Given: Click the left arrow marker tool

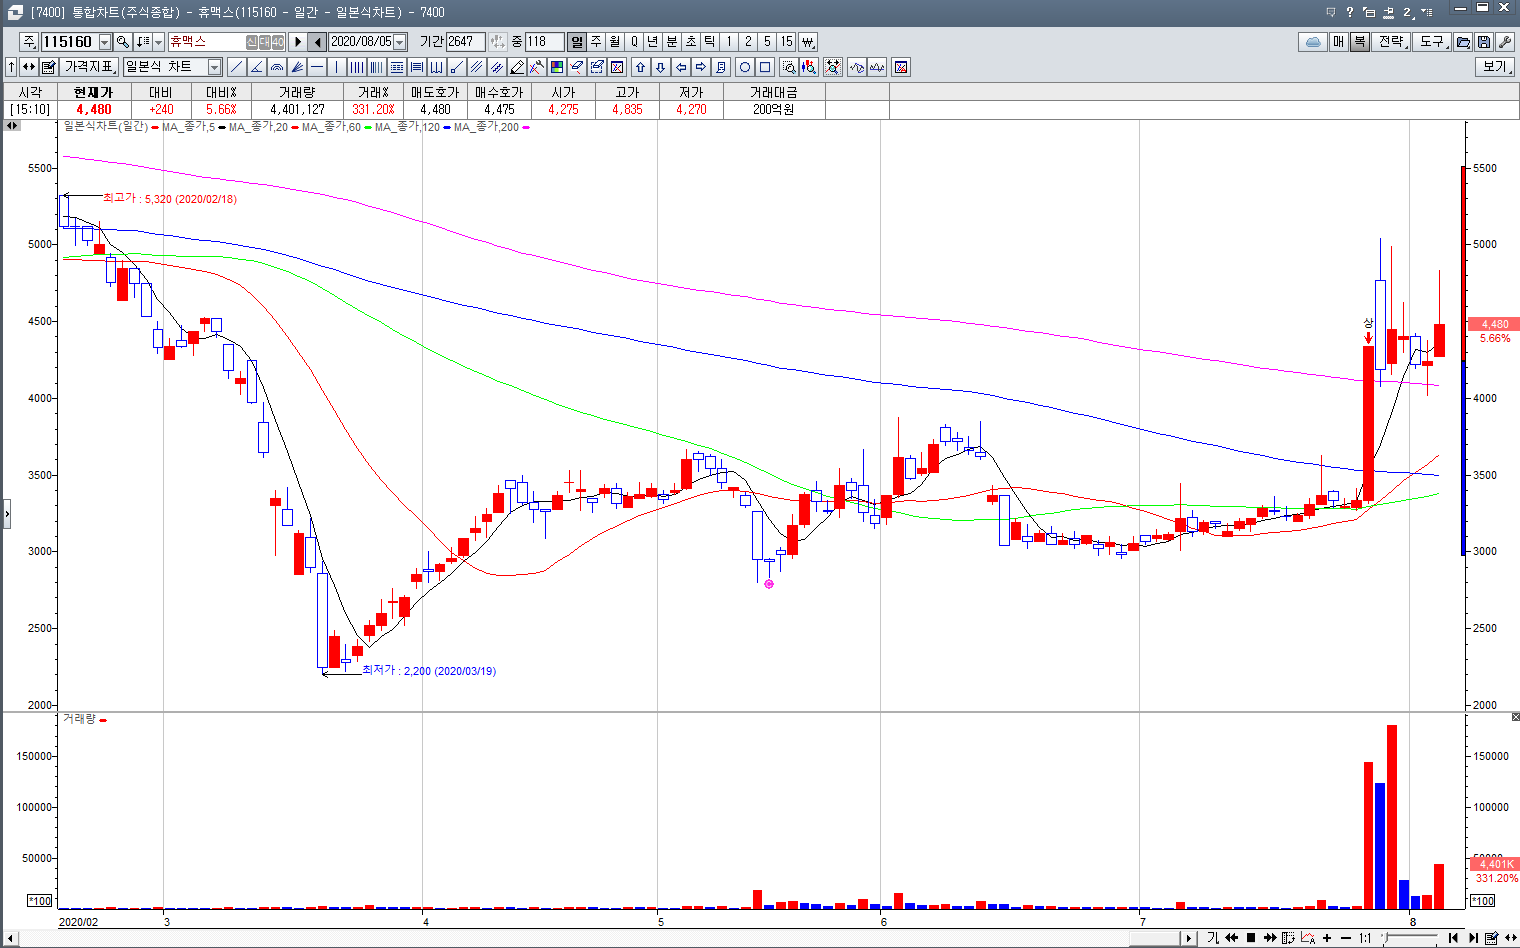Looking at the screenshot, I should [681, 67].
